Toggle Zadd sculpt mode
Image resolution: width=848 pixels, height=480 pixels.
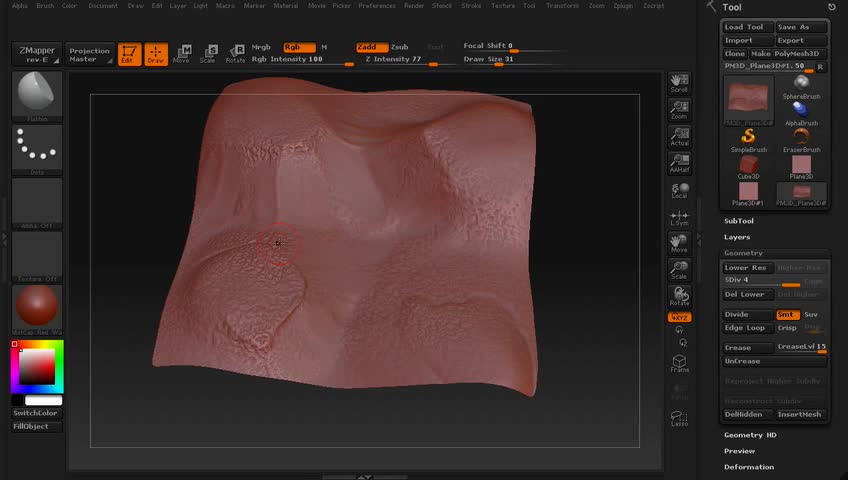click(x=372, y=47)
